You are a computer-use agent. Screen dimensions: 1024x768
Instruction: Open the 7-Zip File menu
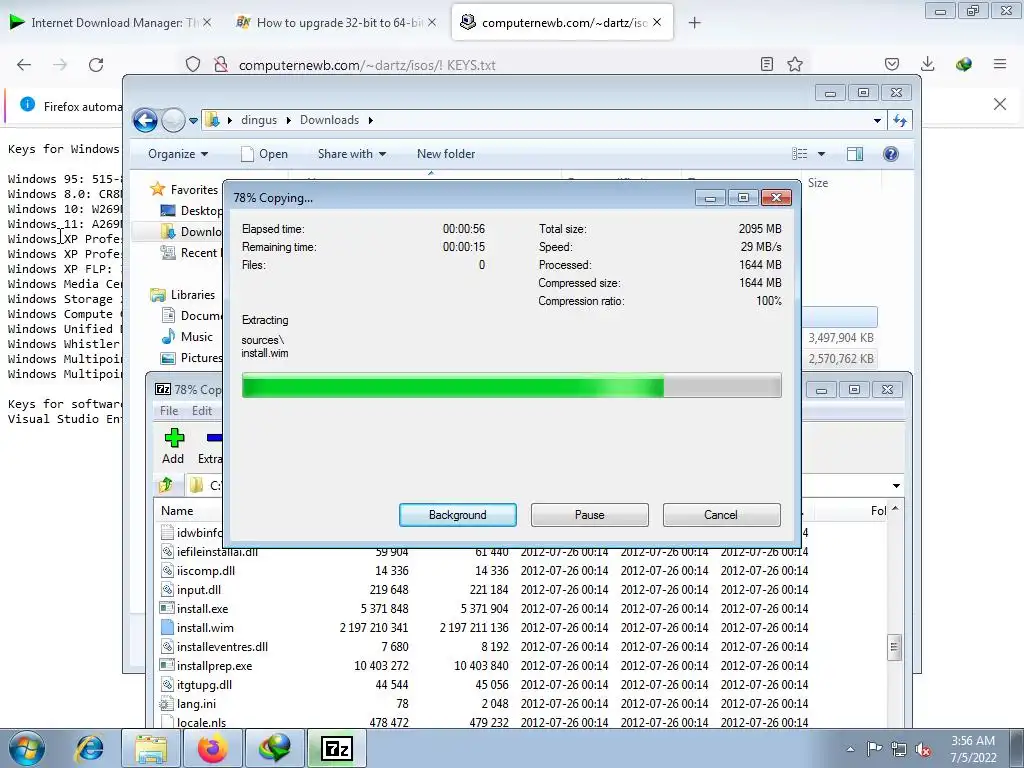coord(168,411)
